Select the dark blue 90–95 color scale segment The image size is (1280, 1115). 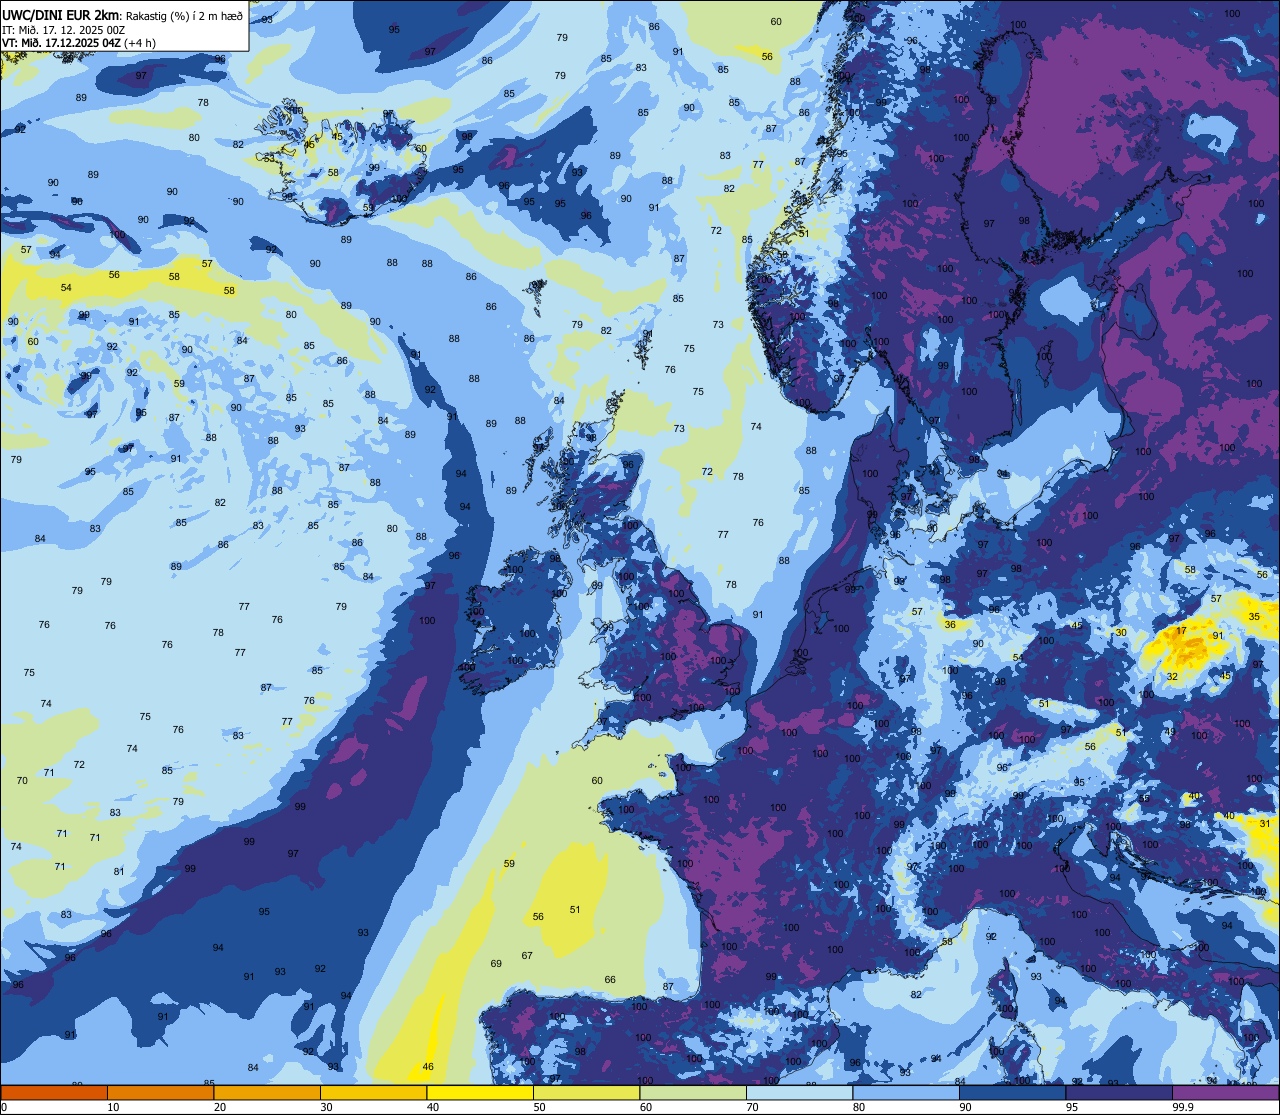tap(1012, 1092)
